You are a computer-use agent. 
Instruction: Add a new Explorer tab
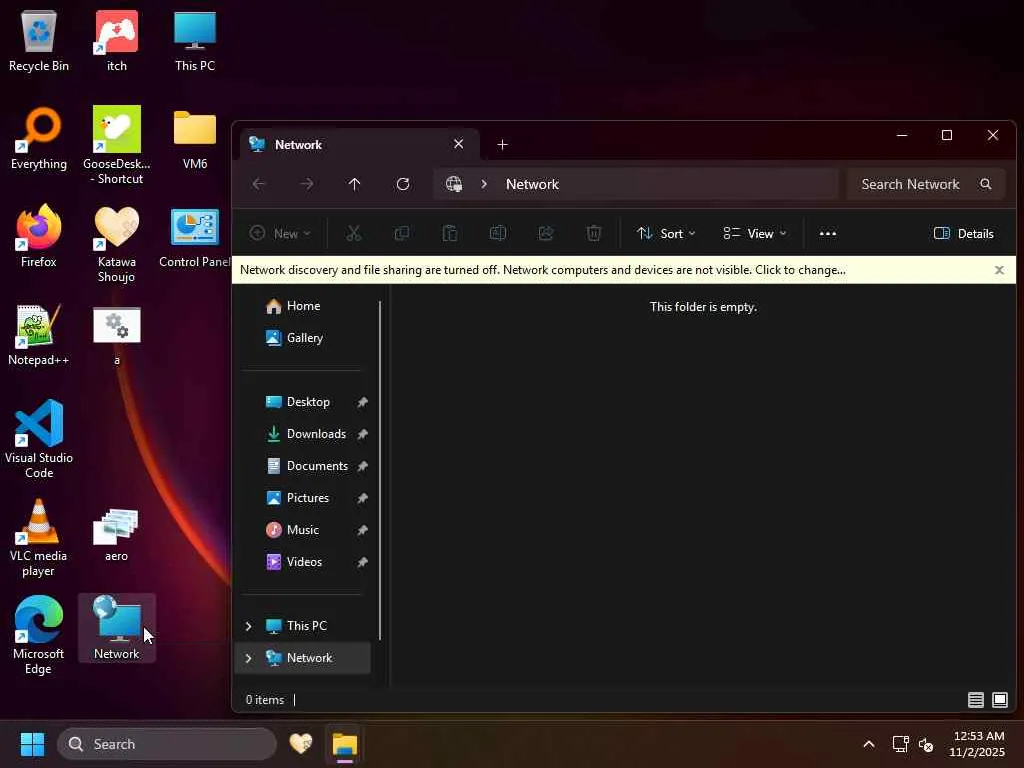(x=502, y=144)
